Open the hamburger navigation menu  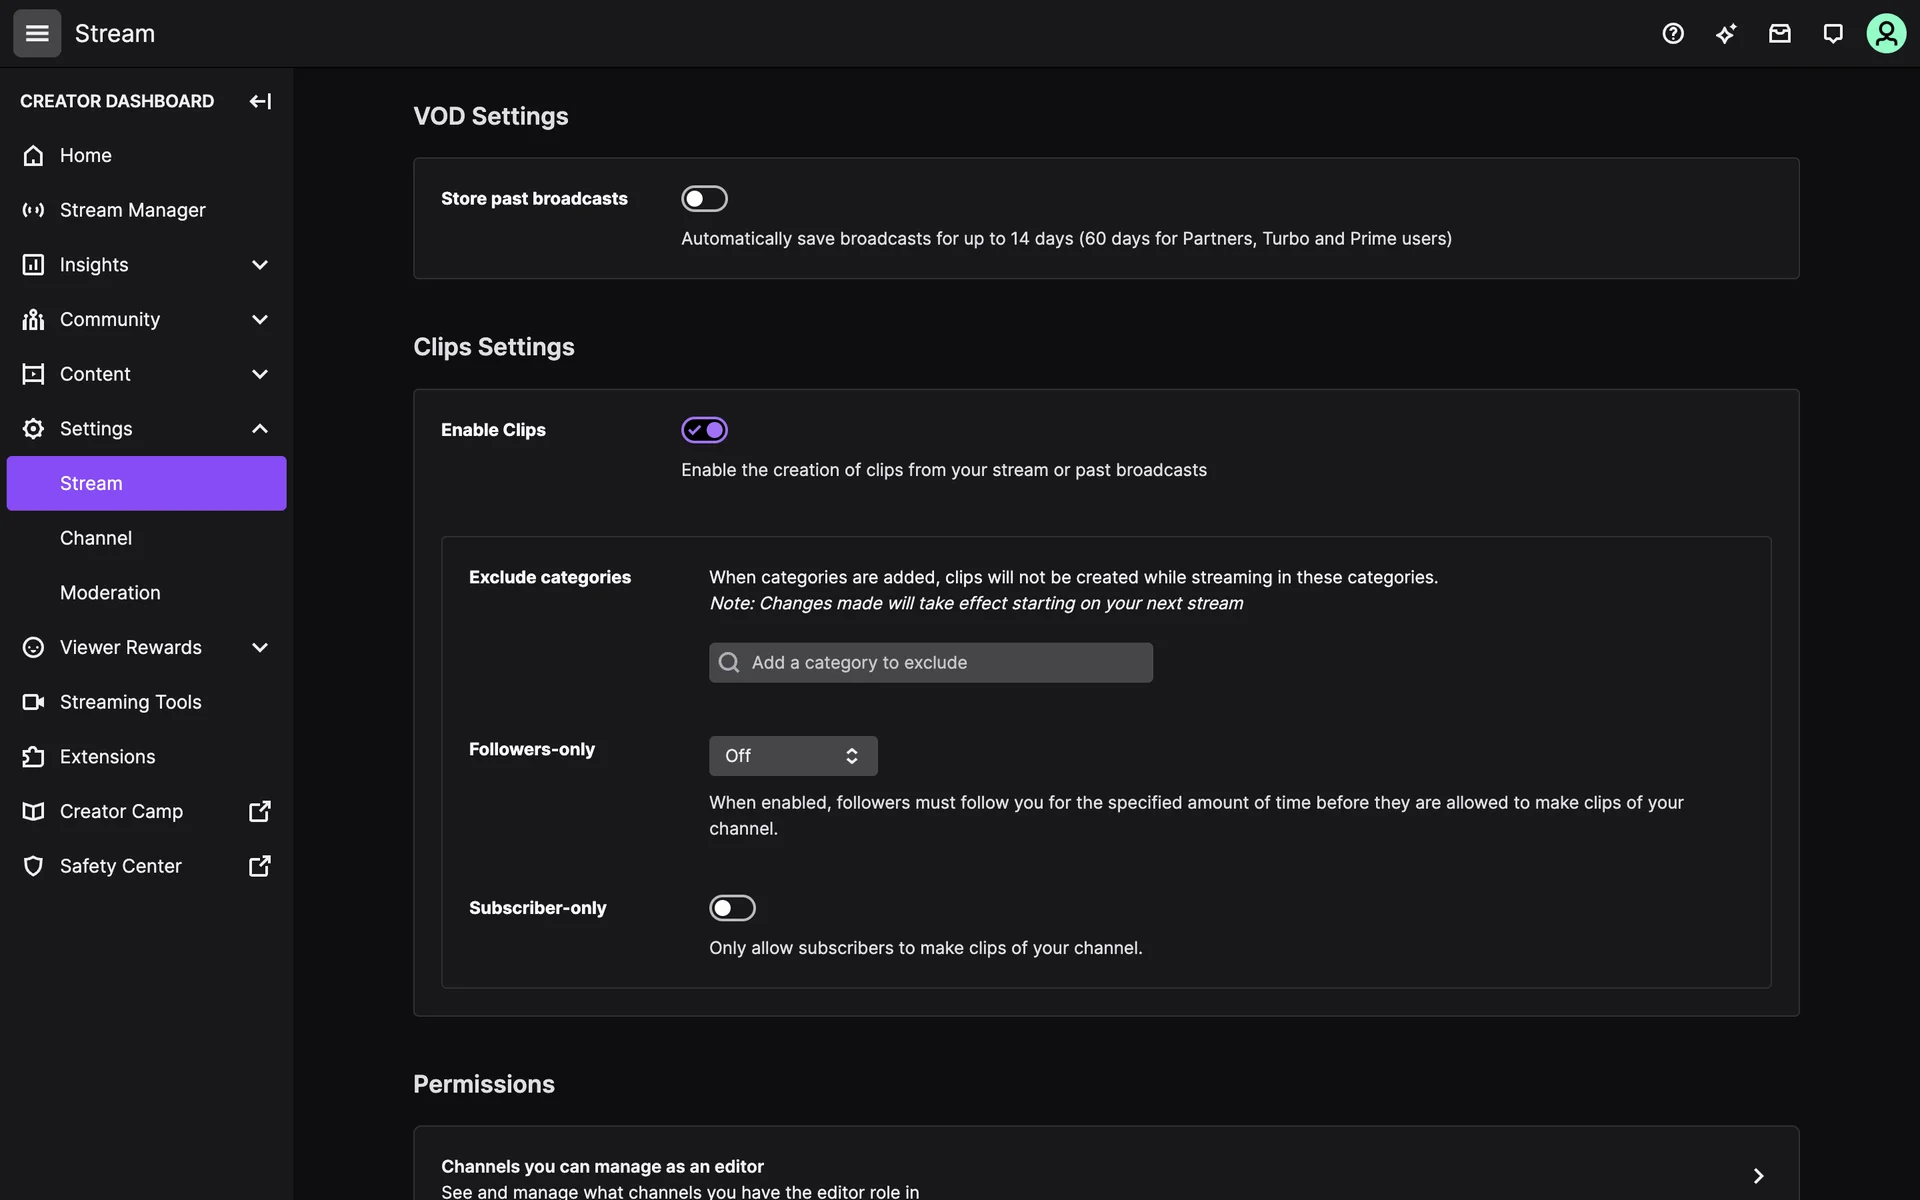coord(37,34)
